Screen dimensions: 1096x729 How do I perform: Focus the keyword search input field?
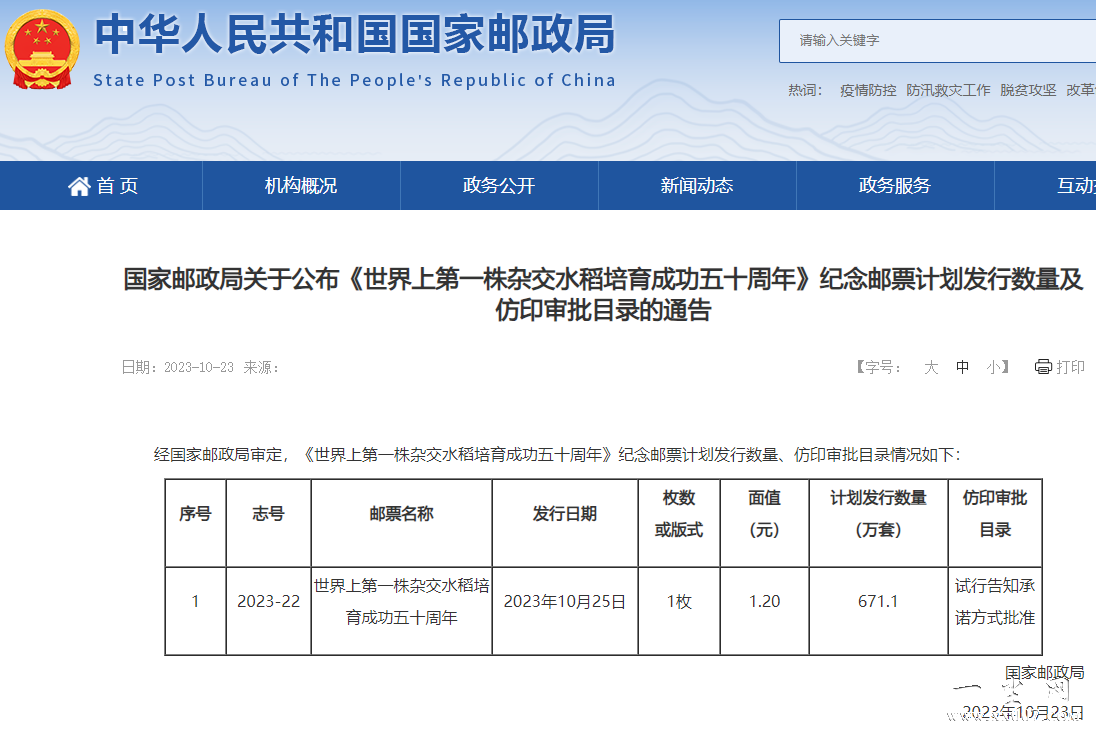click(937, 41)
